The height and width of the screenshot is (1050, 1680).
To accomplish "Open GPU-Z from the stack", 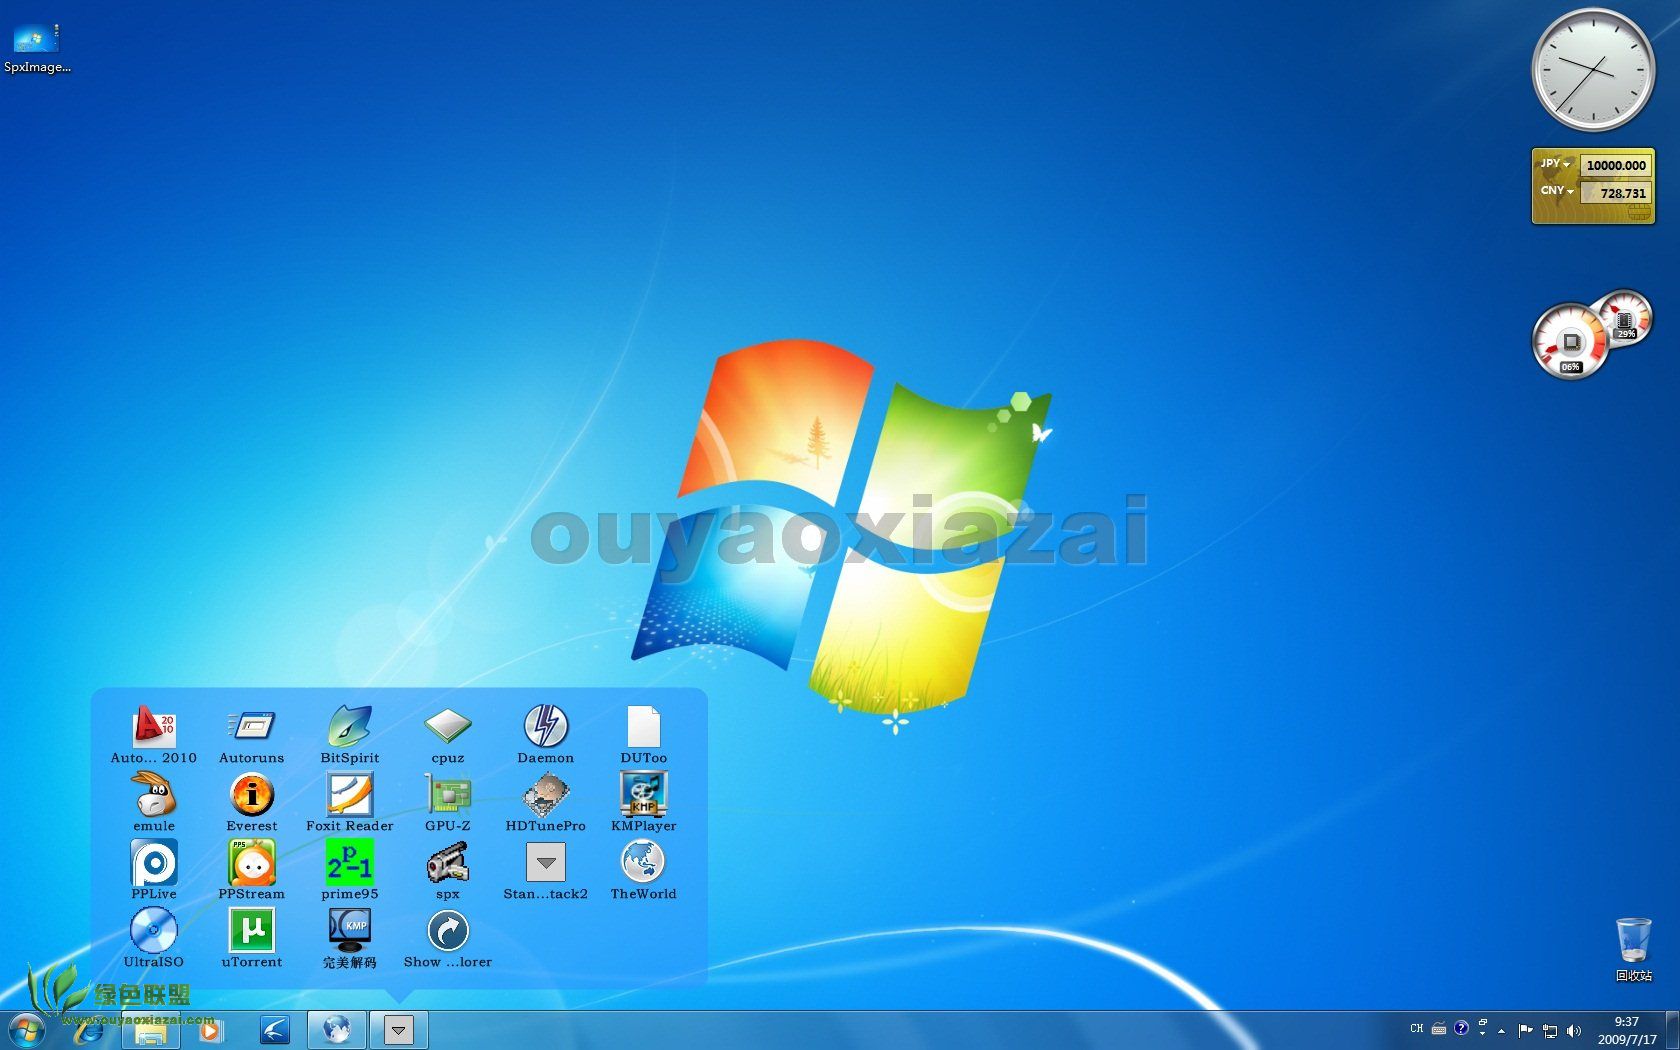I will click(447, 803).
